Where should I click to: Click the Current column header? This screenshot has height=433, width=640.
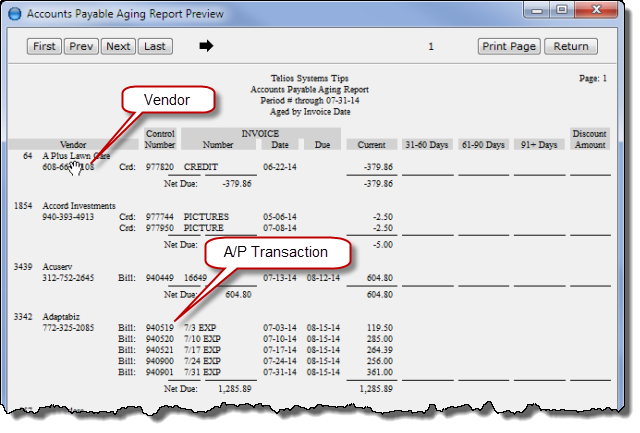click(x=371, y=145)
